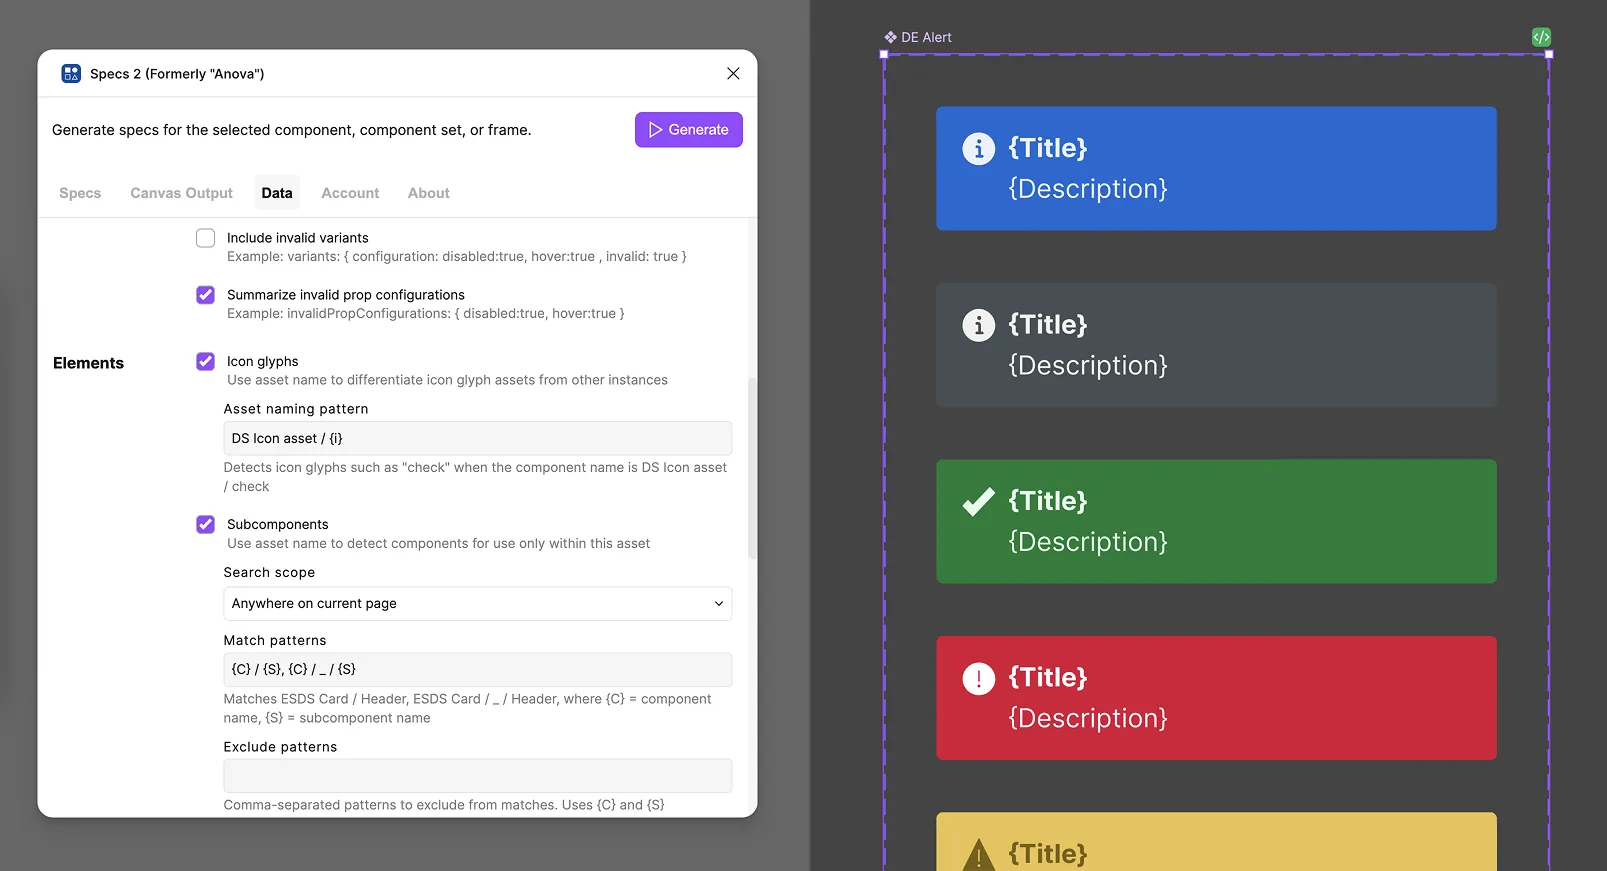The image size is (1607, 871).
Task: Click the checkmark icon in the green alert
Action: (978, 501)
